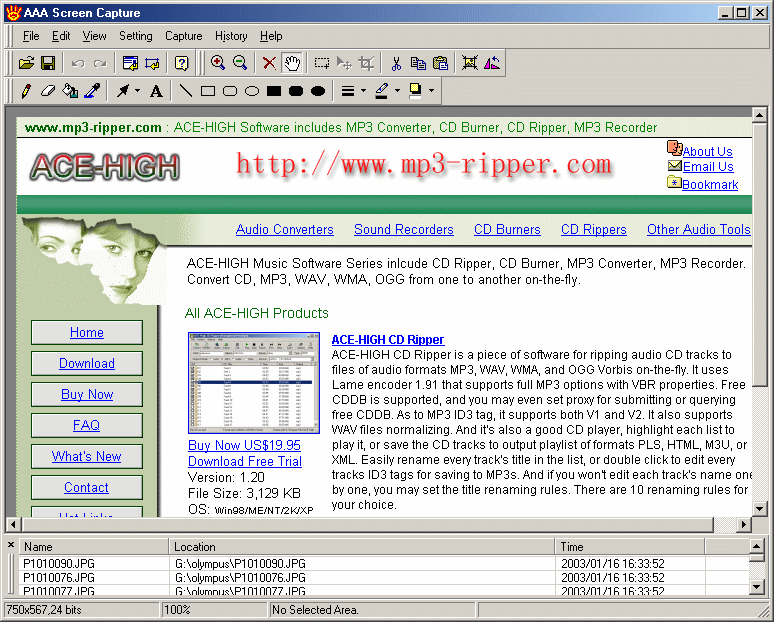This screenshot has width=774, height=622.
Task: Click the Crop tool icon
Action: (x=366, y=63)
